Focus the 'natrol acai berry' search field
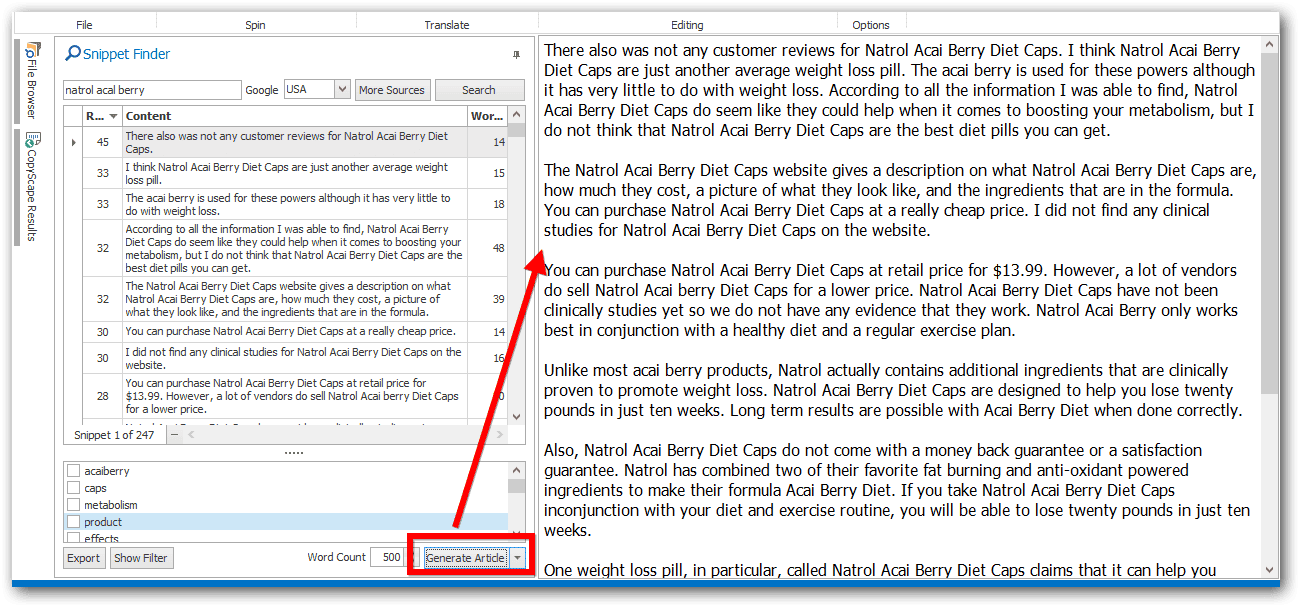 coord(152,90)
